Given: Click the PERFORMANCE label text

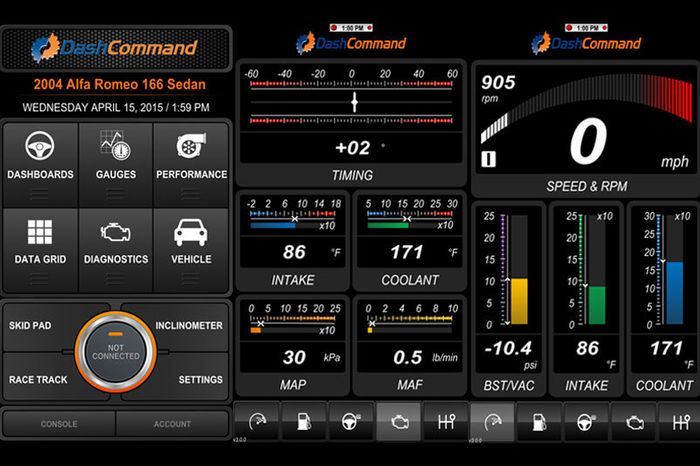Looking at the screenshot, I should (192, 175).
